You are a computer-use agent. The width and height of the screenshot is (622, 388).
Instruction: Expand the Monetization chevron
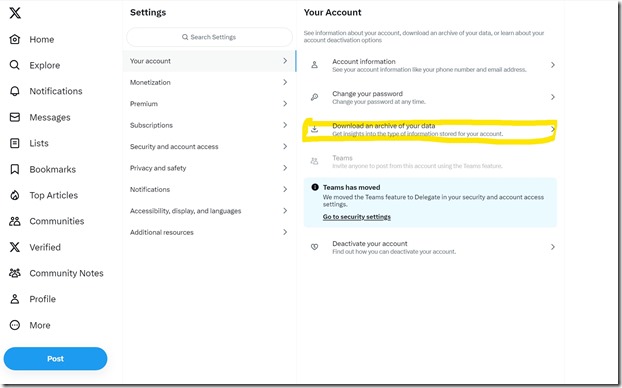[x=285, y=82]
